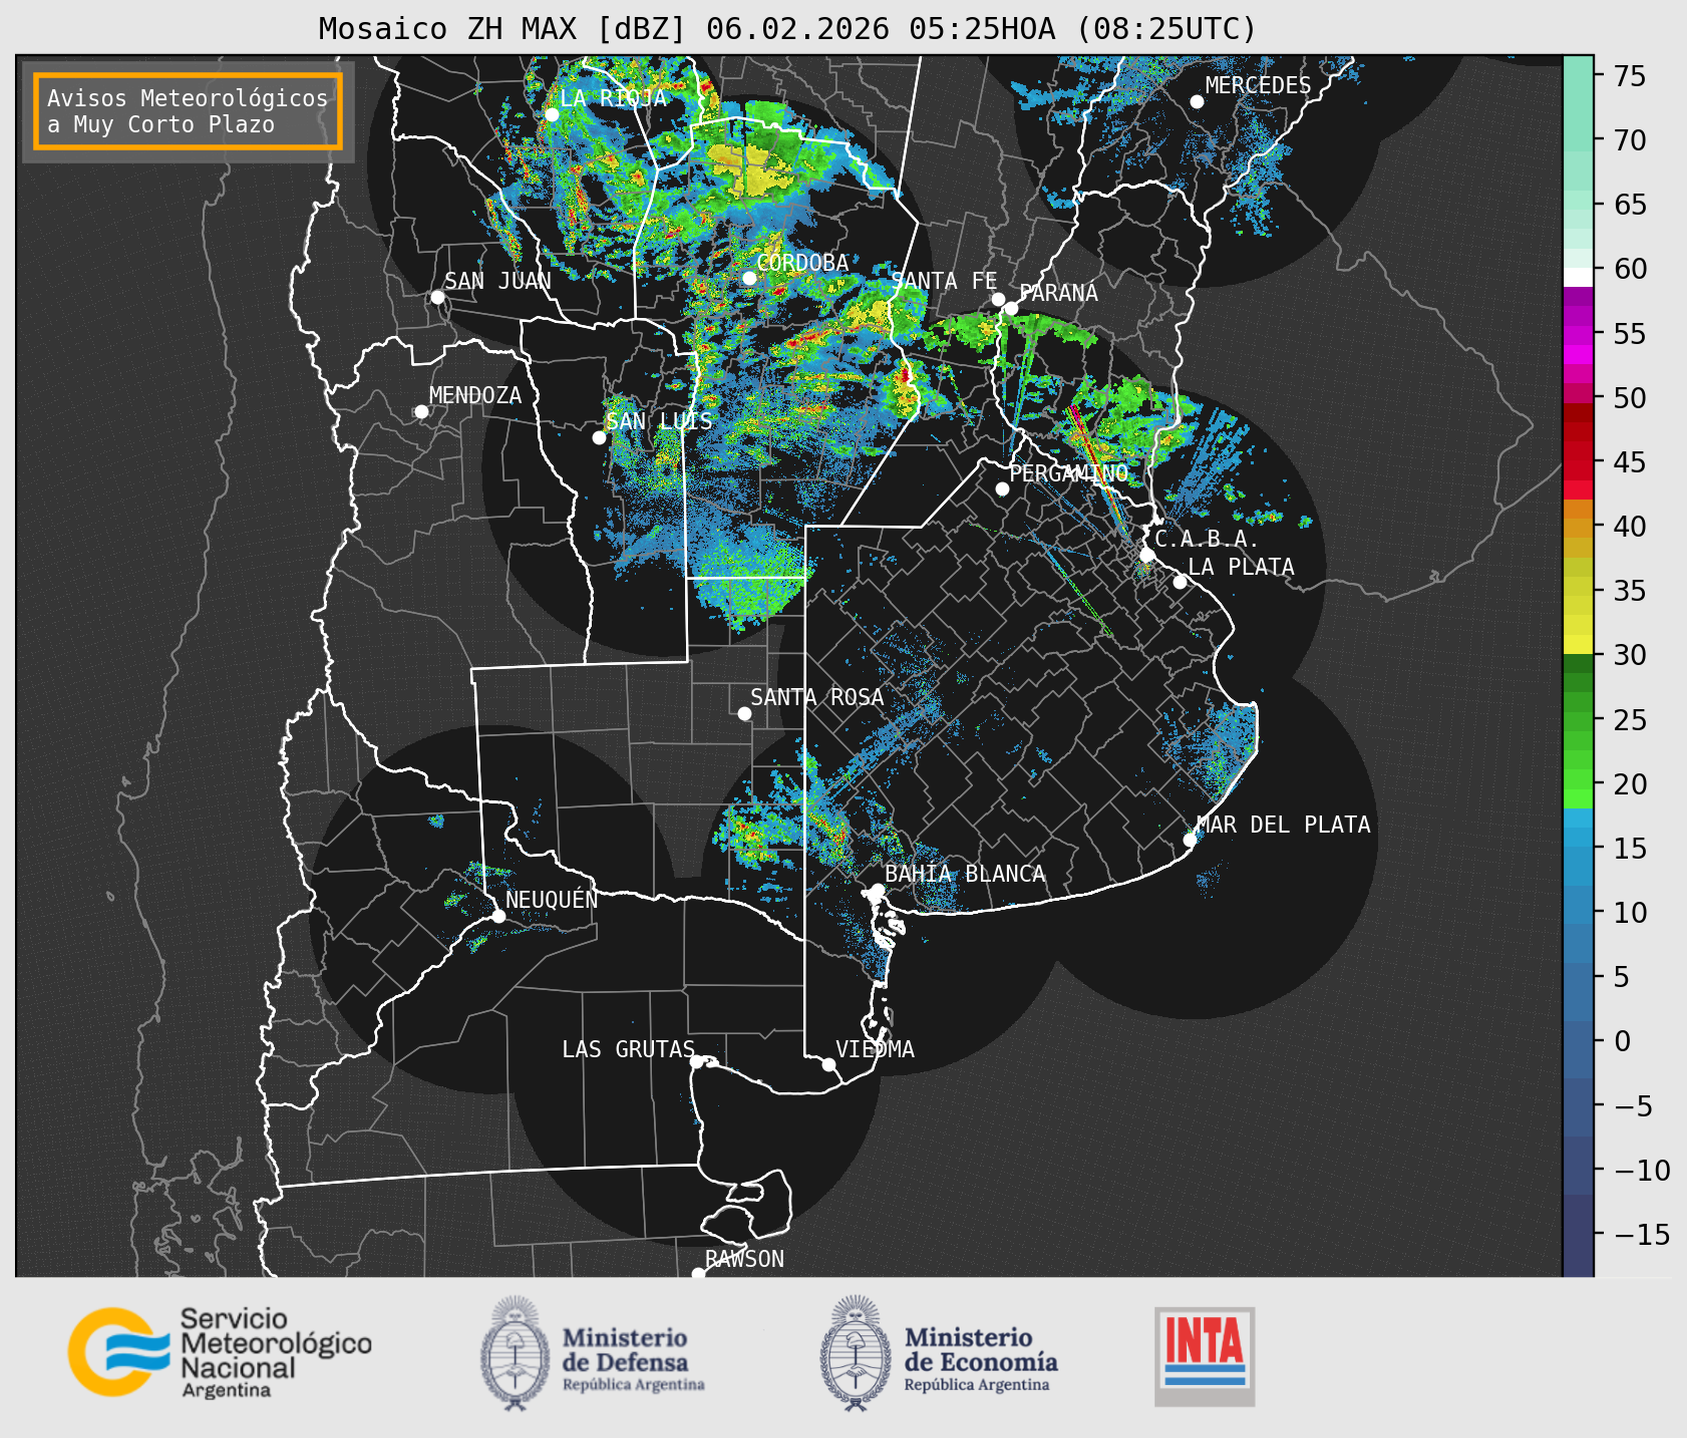Click the RAWSON city marker dot

698,1273
